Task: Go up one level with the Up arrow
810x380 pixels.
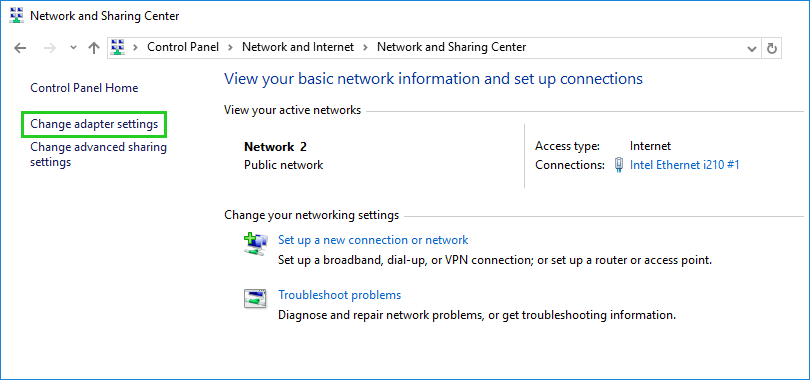Action: coord(94,48)
